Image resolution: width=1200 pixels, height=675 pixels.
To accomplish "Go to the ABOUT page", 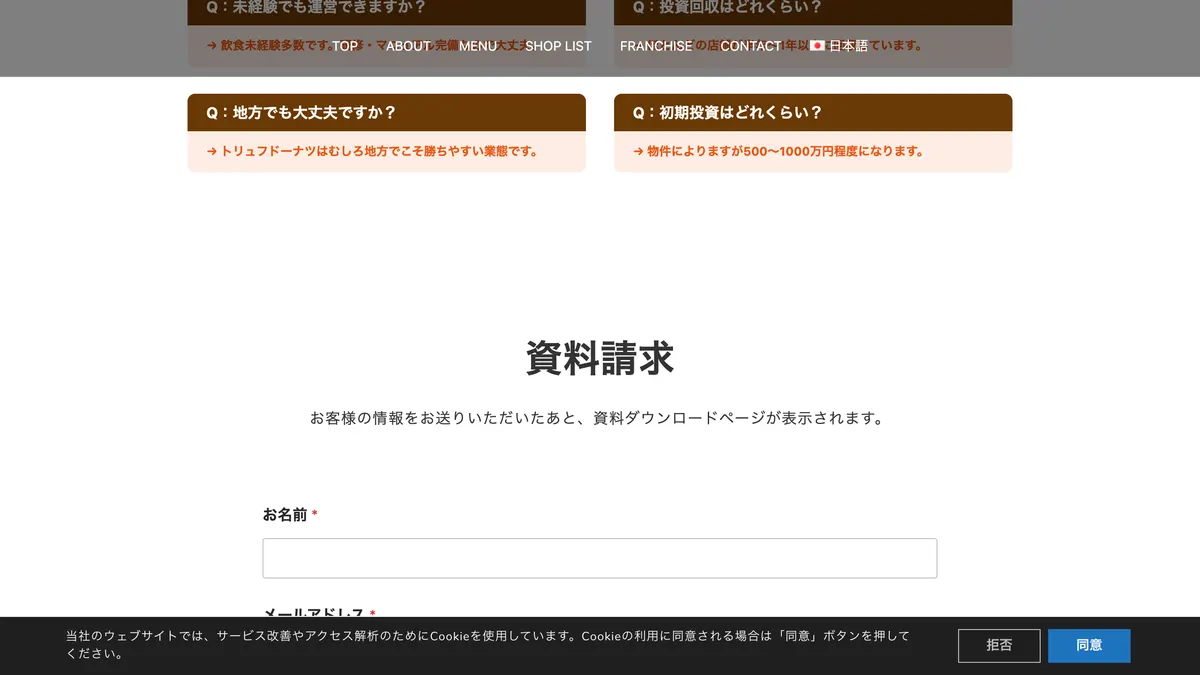I will 408,46.
